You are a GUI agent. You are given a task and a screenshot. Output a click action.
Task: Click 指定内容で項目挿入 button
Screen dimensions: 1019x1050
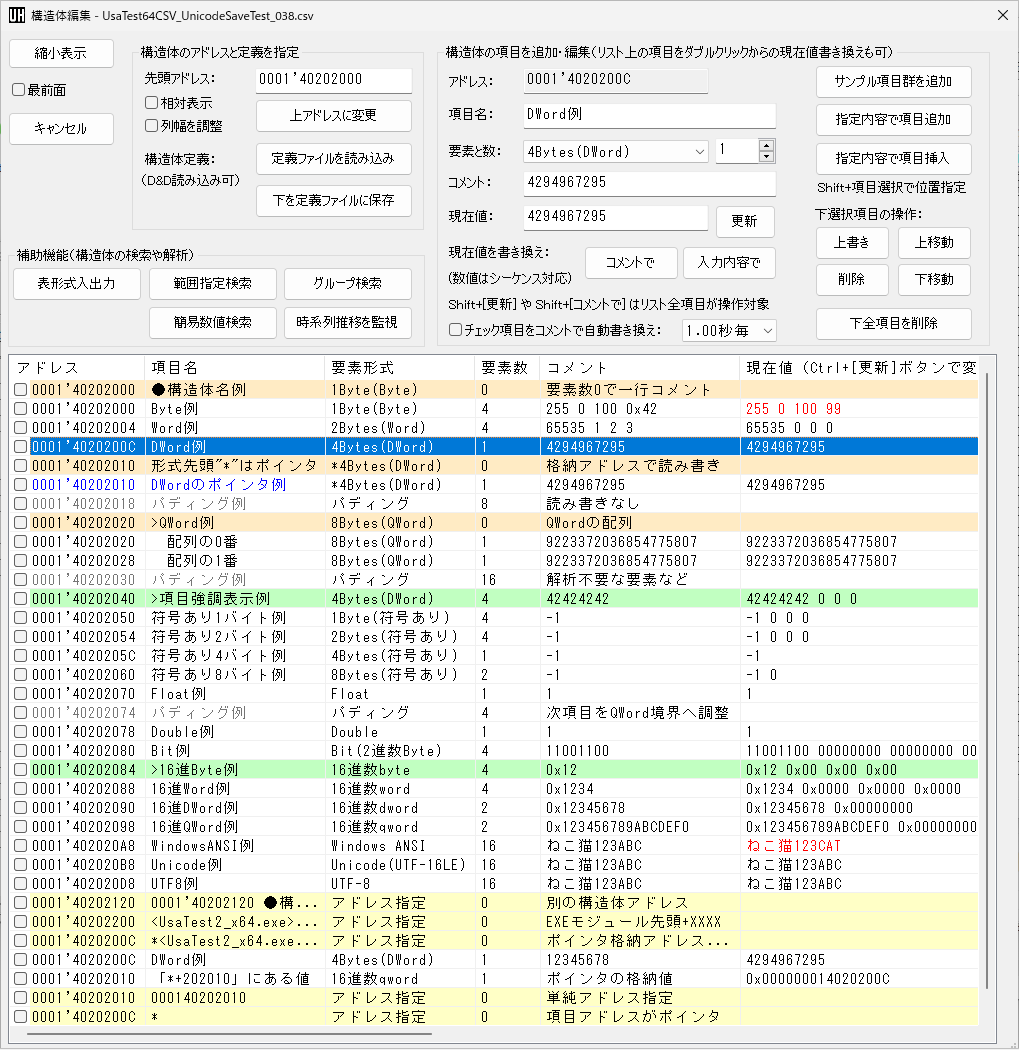point(893,159)
